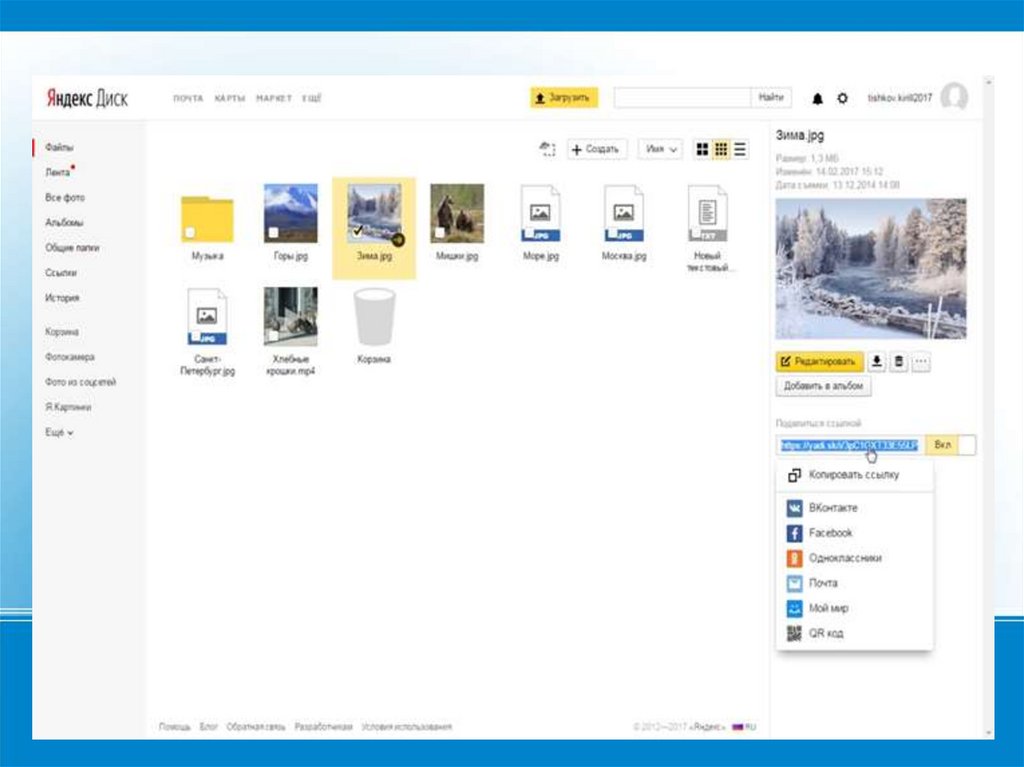Click the search input field

682,97
